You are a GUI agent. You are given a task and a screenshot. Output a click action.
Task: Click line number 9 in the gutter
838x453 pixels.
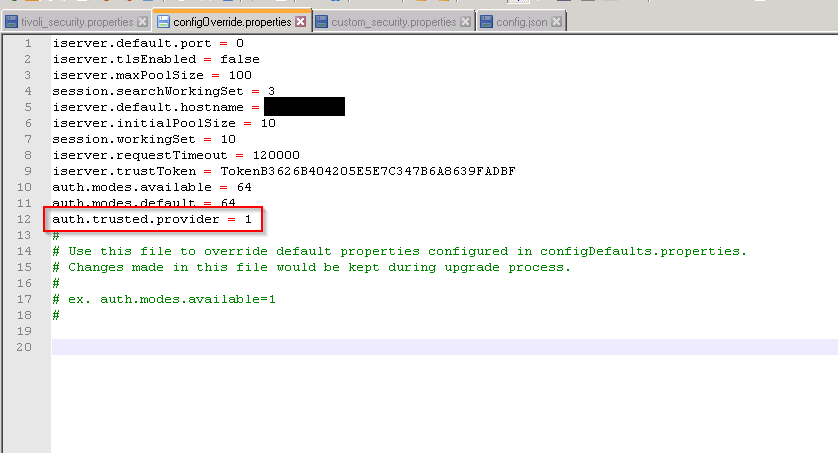tap(28, 171)
